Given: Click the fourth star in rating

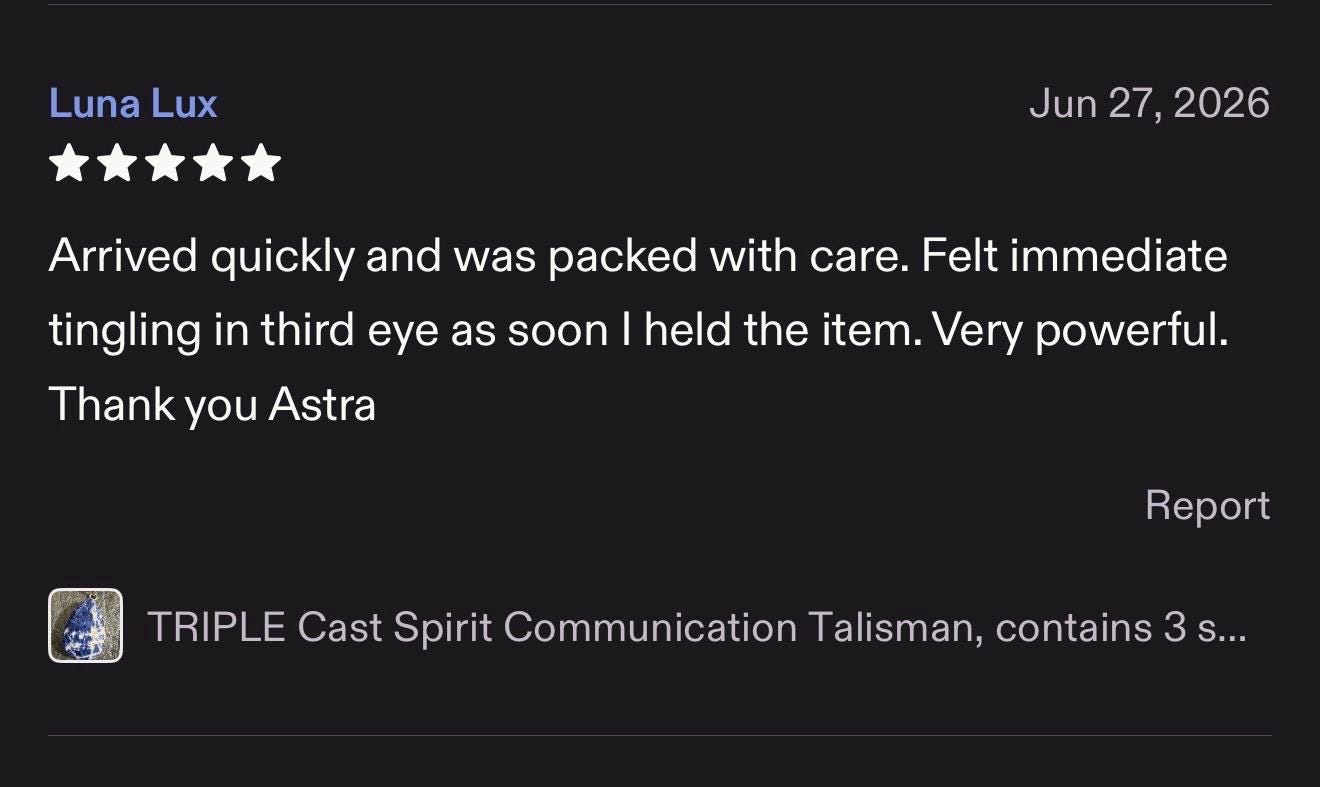Looking at the screenshot, I should pyautogui.click(x=213, y=163).
